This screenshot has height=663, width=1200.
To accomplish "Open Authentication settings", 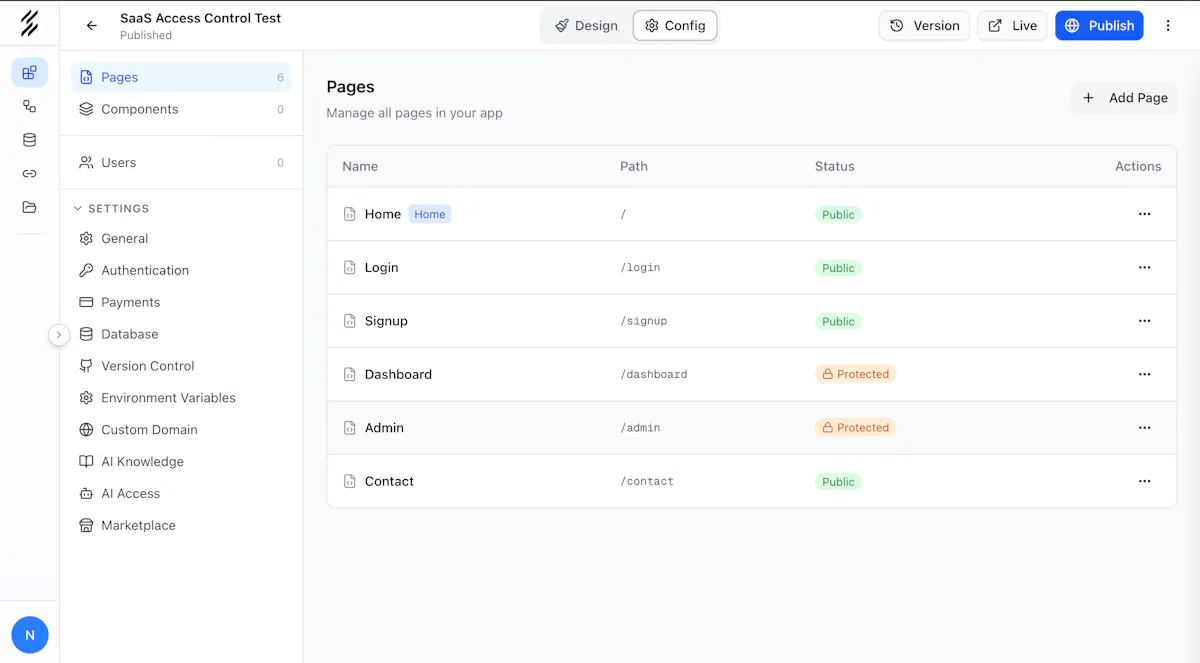I will click(144, 270).
